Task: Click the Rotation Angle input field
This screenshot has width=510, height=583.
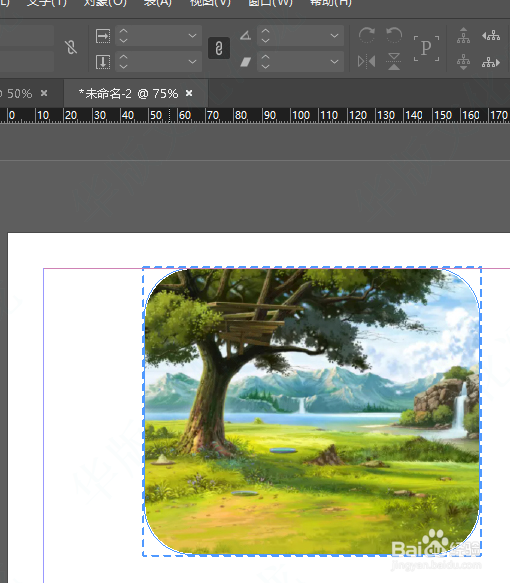Action: click(300, 36)
